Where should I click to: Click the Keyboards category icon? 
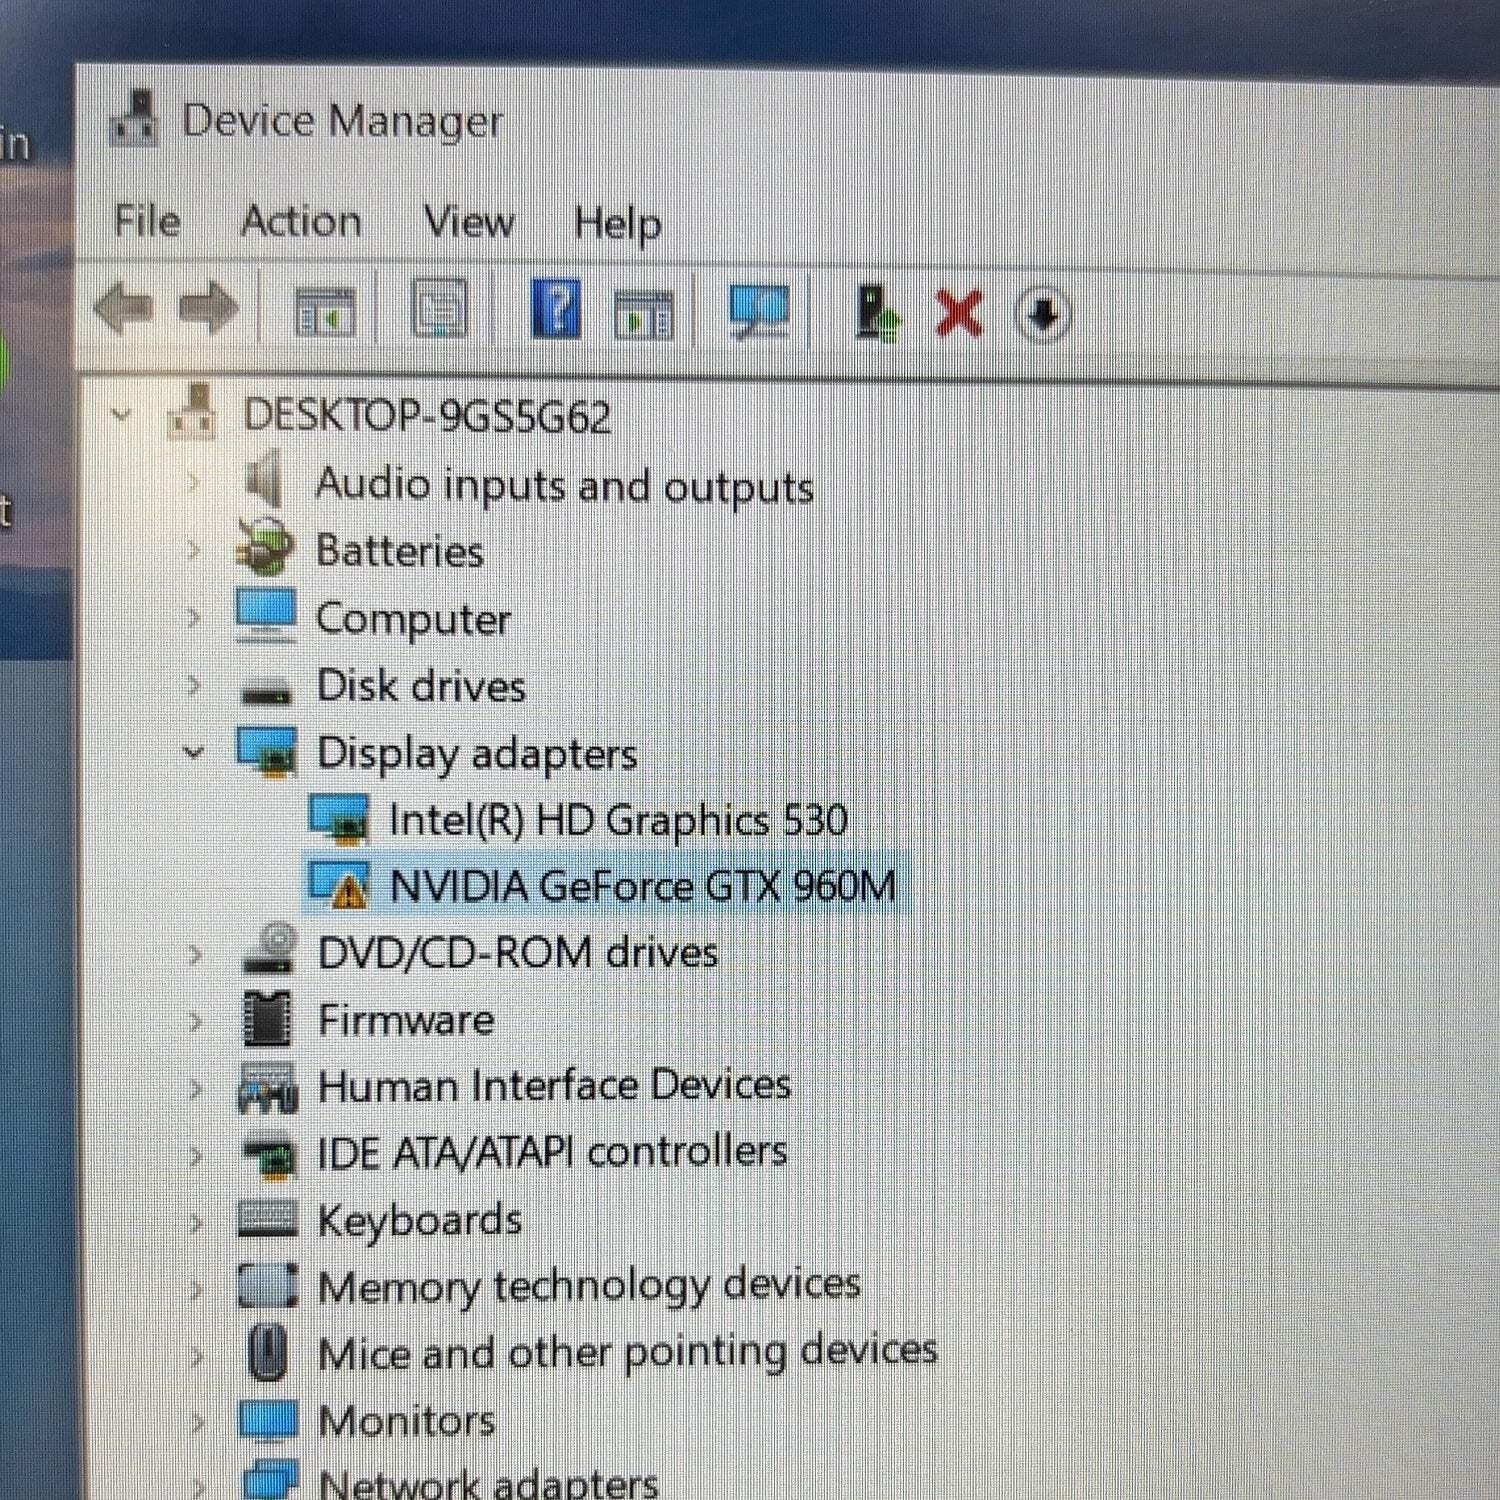point(267,1218)
